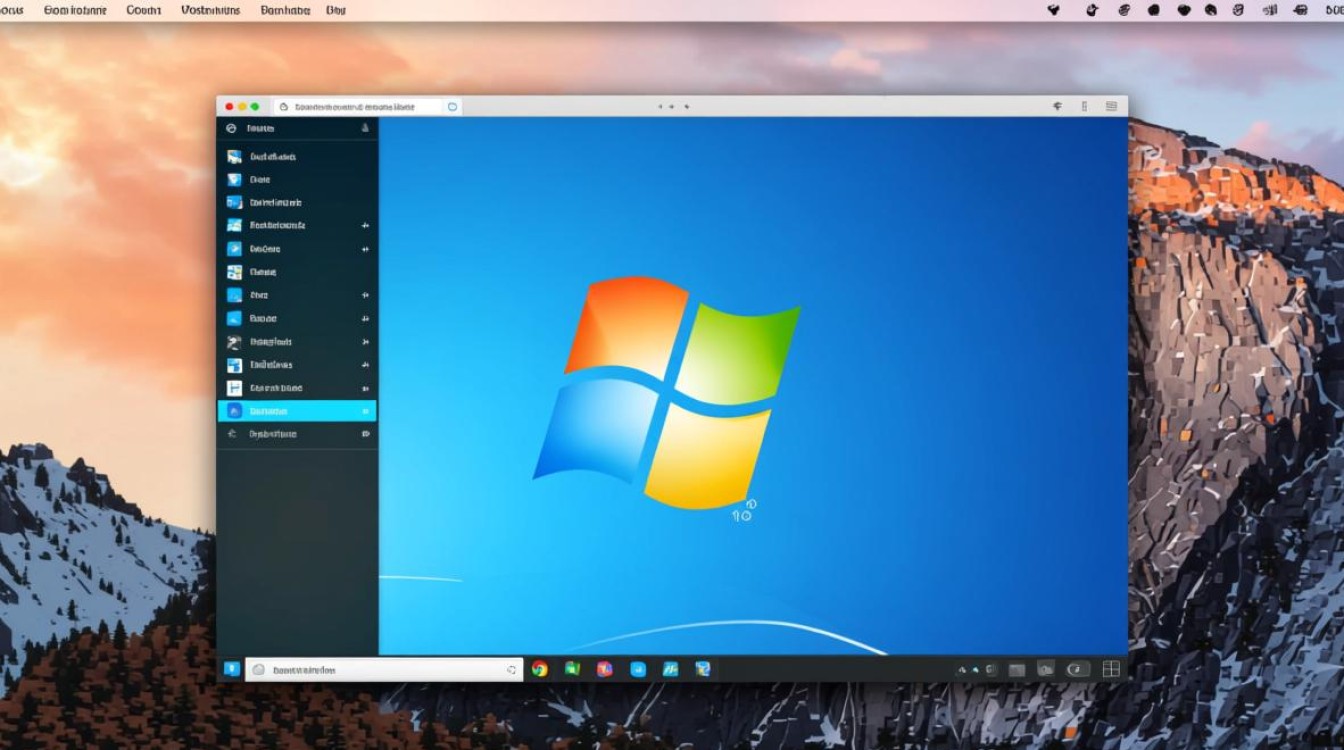This screenshot has height=750, width=1344.
Task: Click the blue icon right of the address bar
Action: point(452,106)
